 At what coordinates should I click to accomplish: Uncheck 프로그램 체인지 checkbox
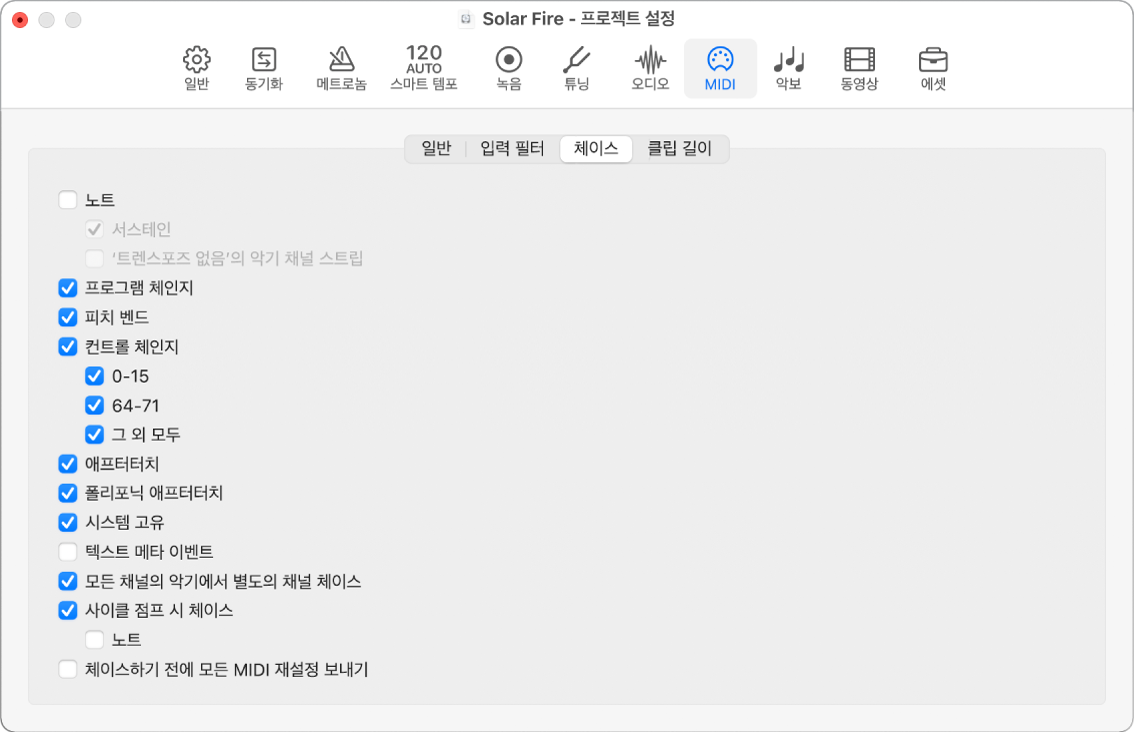point(68,288)
